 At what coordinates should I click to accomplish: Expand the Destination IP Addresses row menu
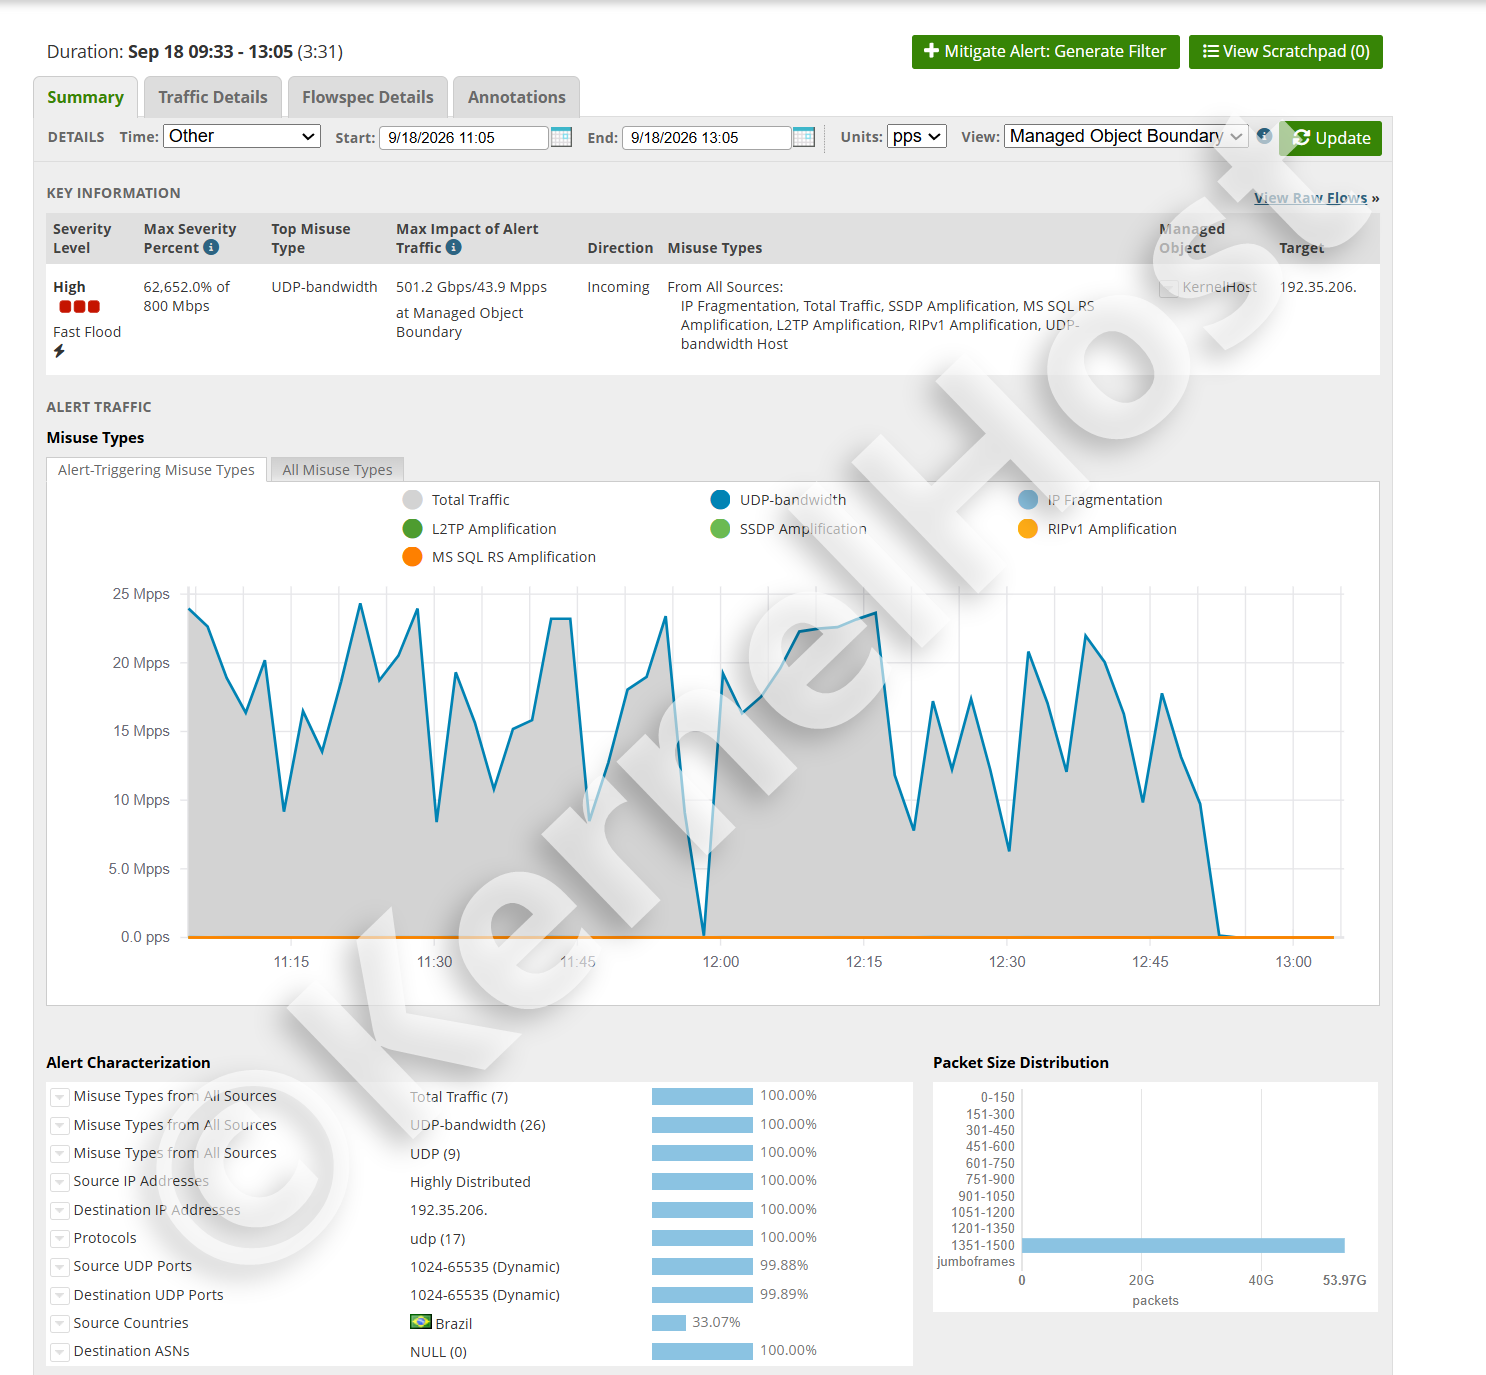tap(60, 1211)
